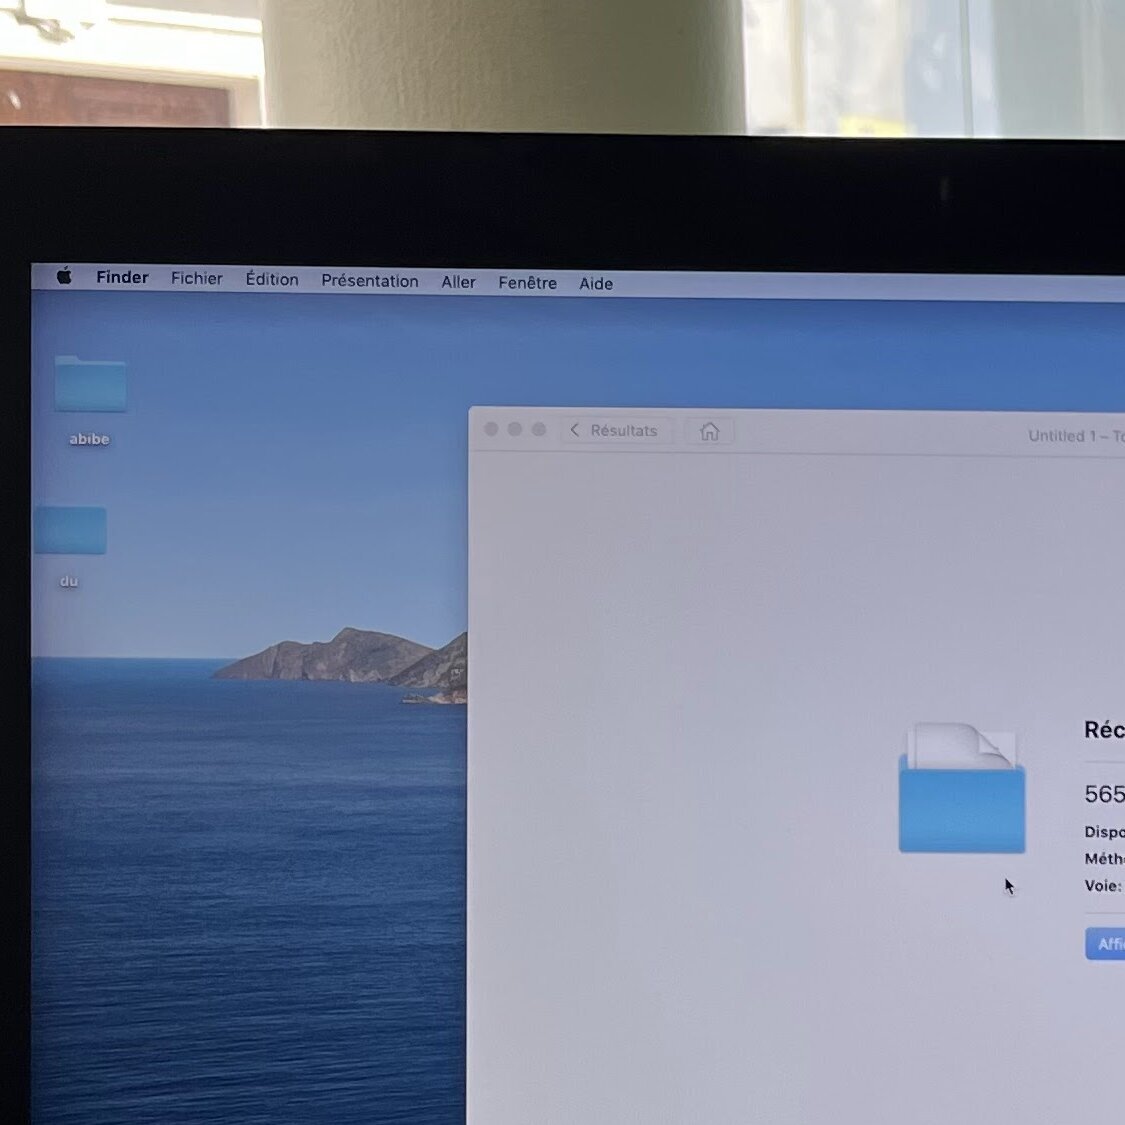Open the Apple logo menu

point(64,276)
